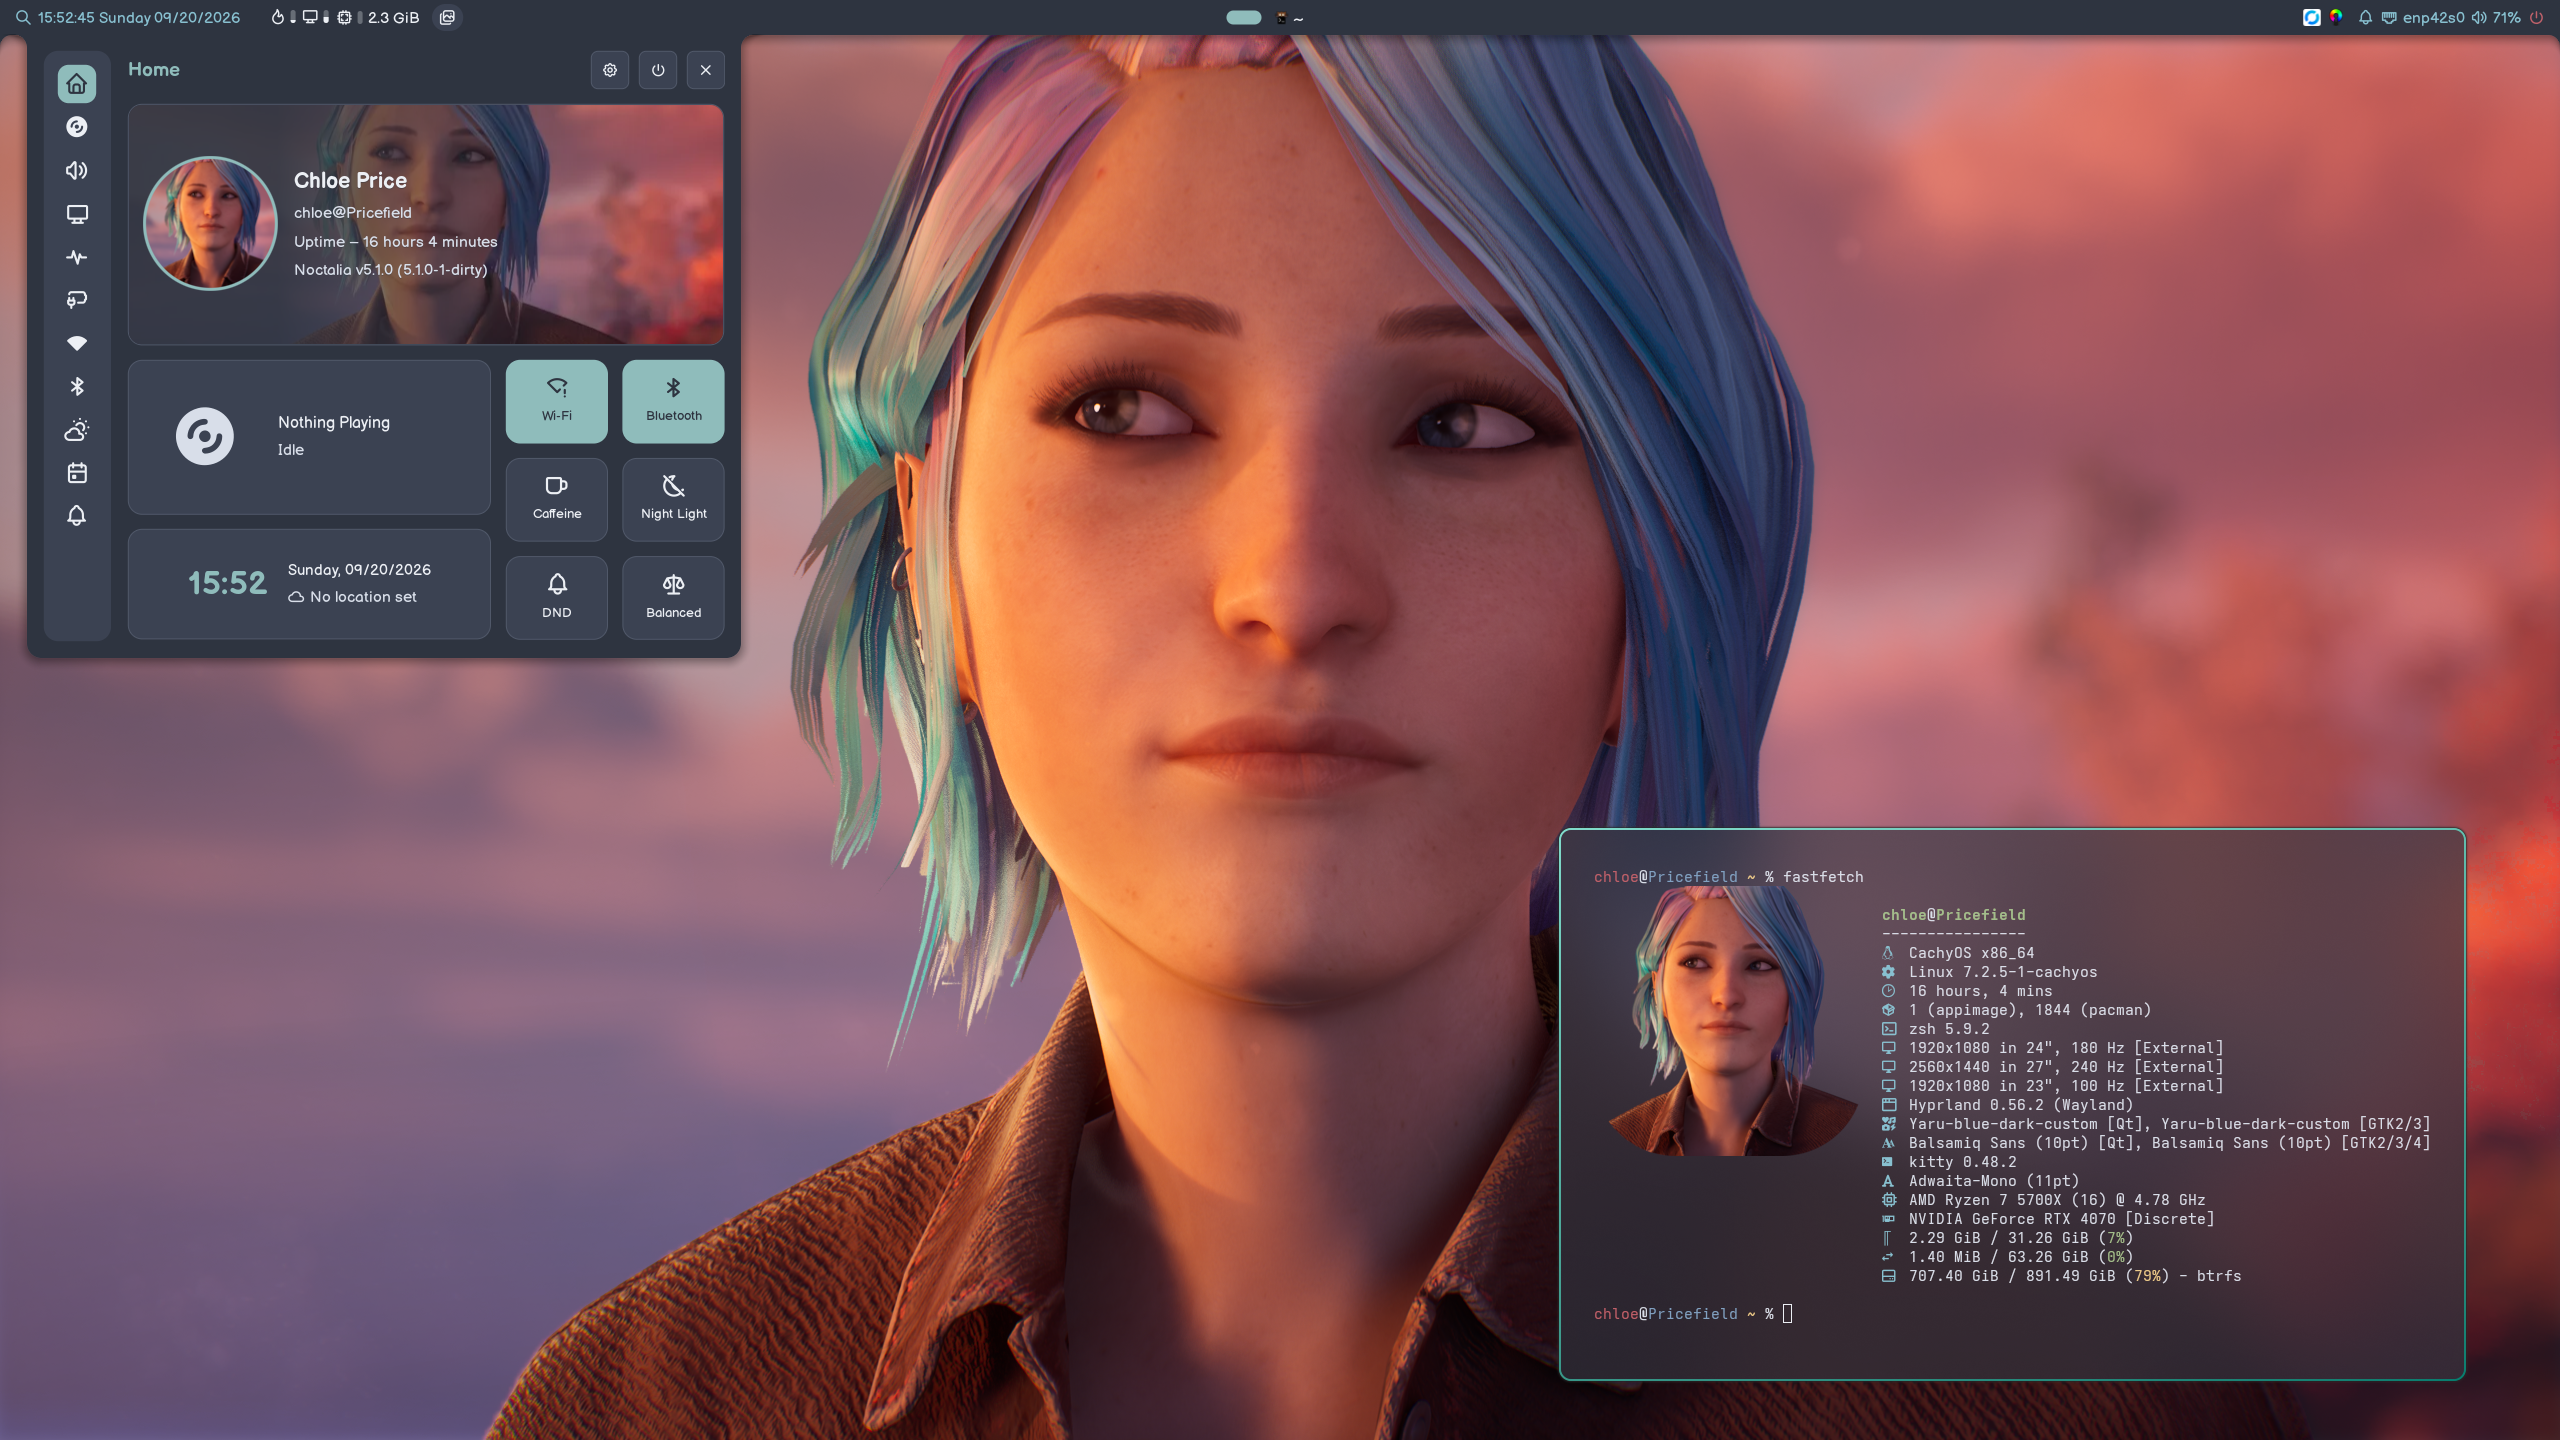The image size is (2560, 1440).
Task: Click Chloe Price profile avatar
Action: tap(210, 223)
